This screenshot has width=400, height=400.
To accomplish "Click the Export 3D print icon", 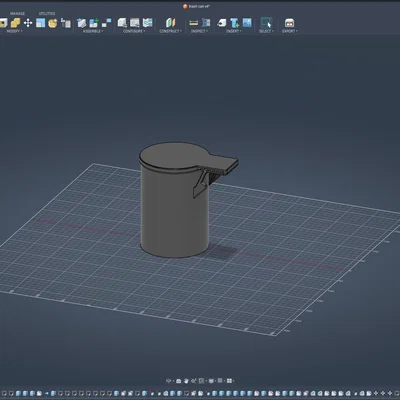I will tap(289, 23).
